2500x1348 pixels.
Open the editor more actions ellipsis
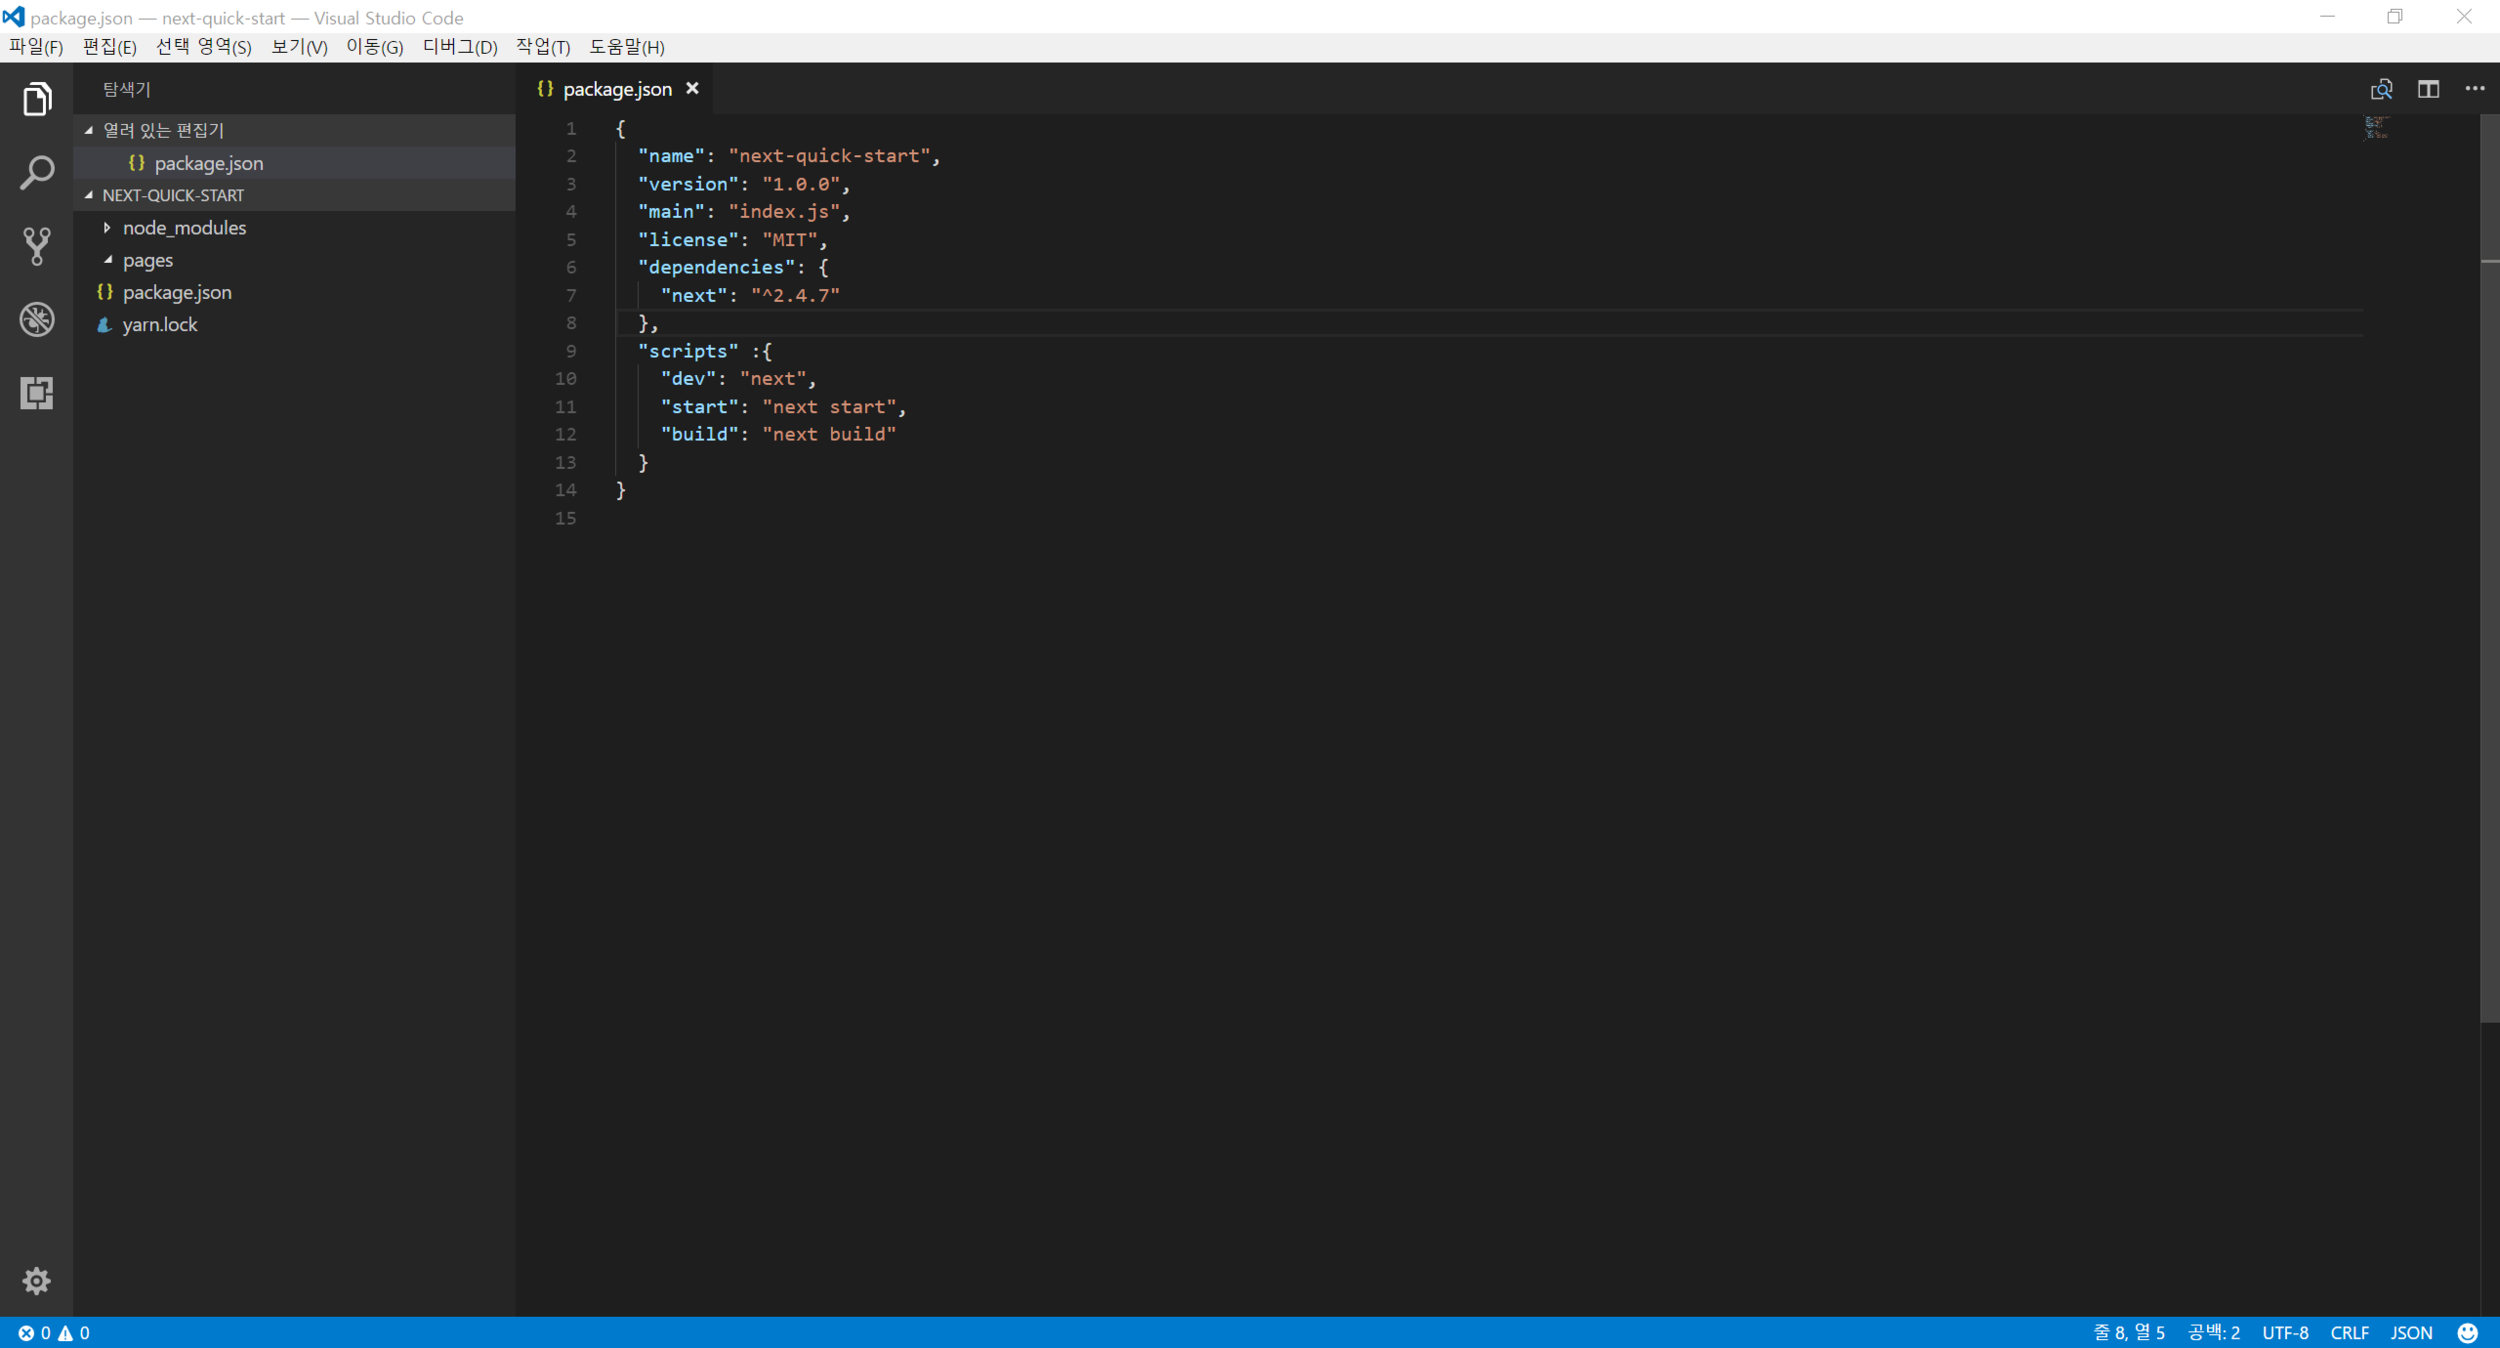point(2474,89)
